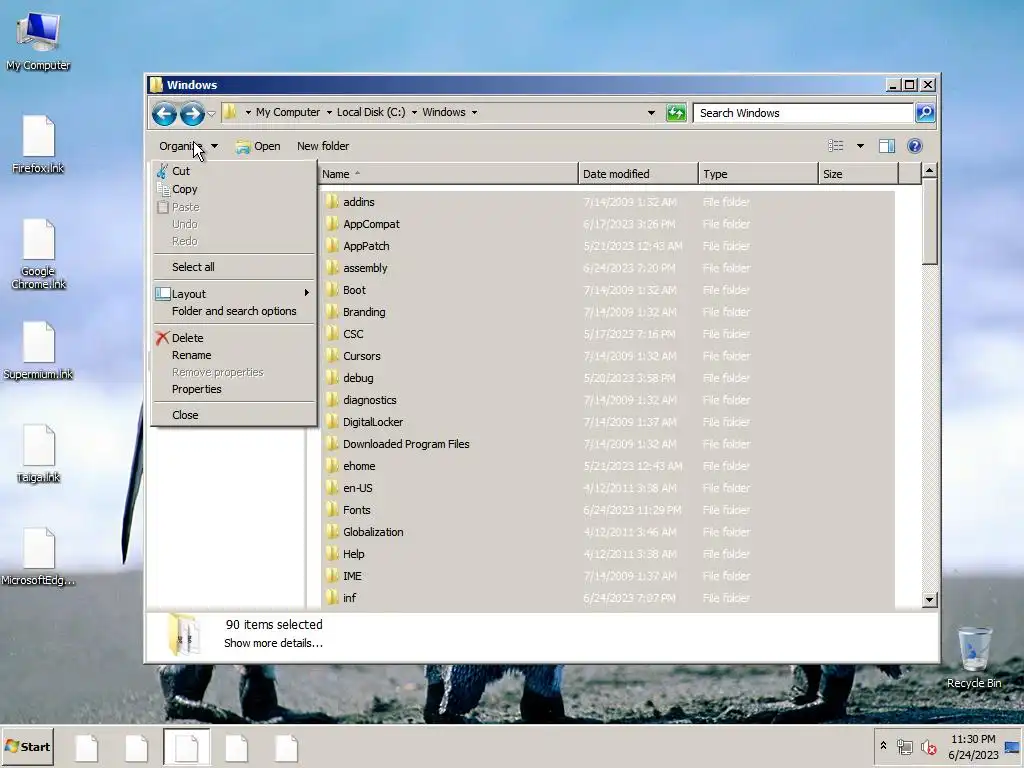1024x768 pixels.
Task: Sort by the Date modified column header
Action: pos(638,174)
